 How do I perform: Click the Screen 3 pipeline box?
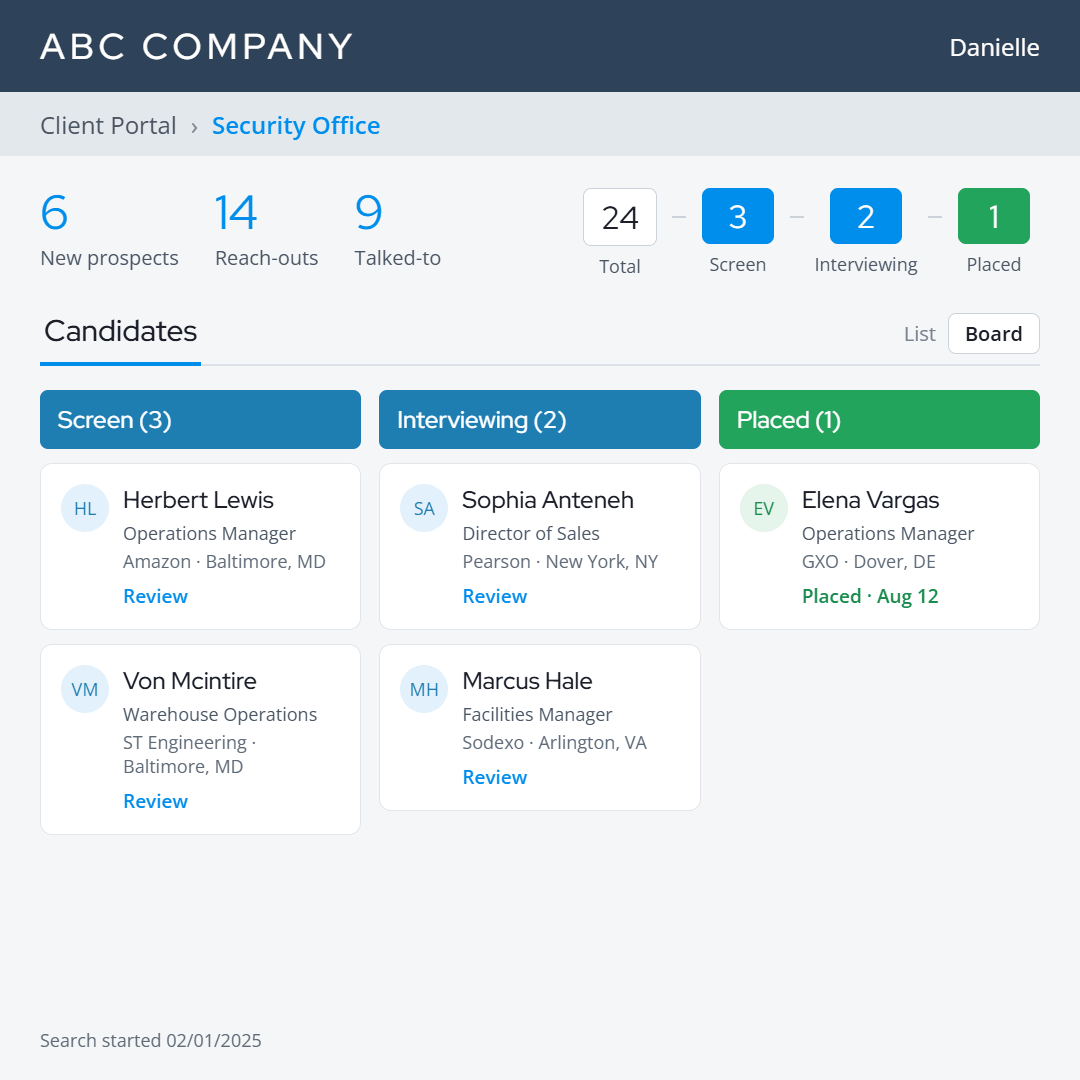(x=738, y=216)
